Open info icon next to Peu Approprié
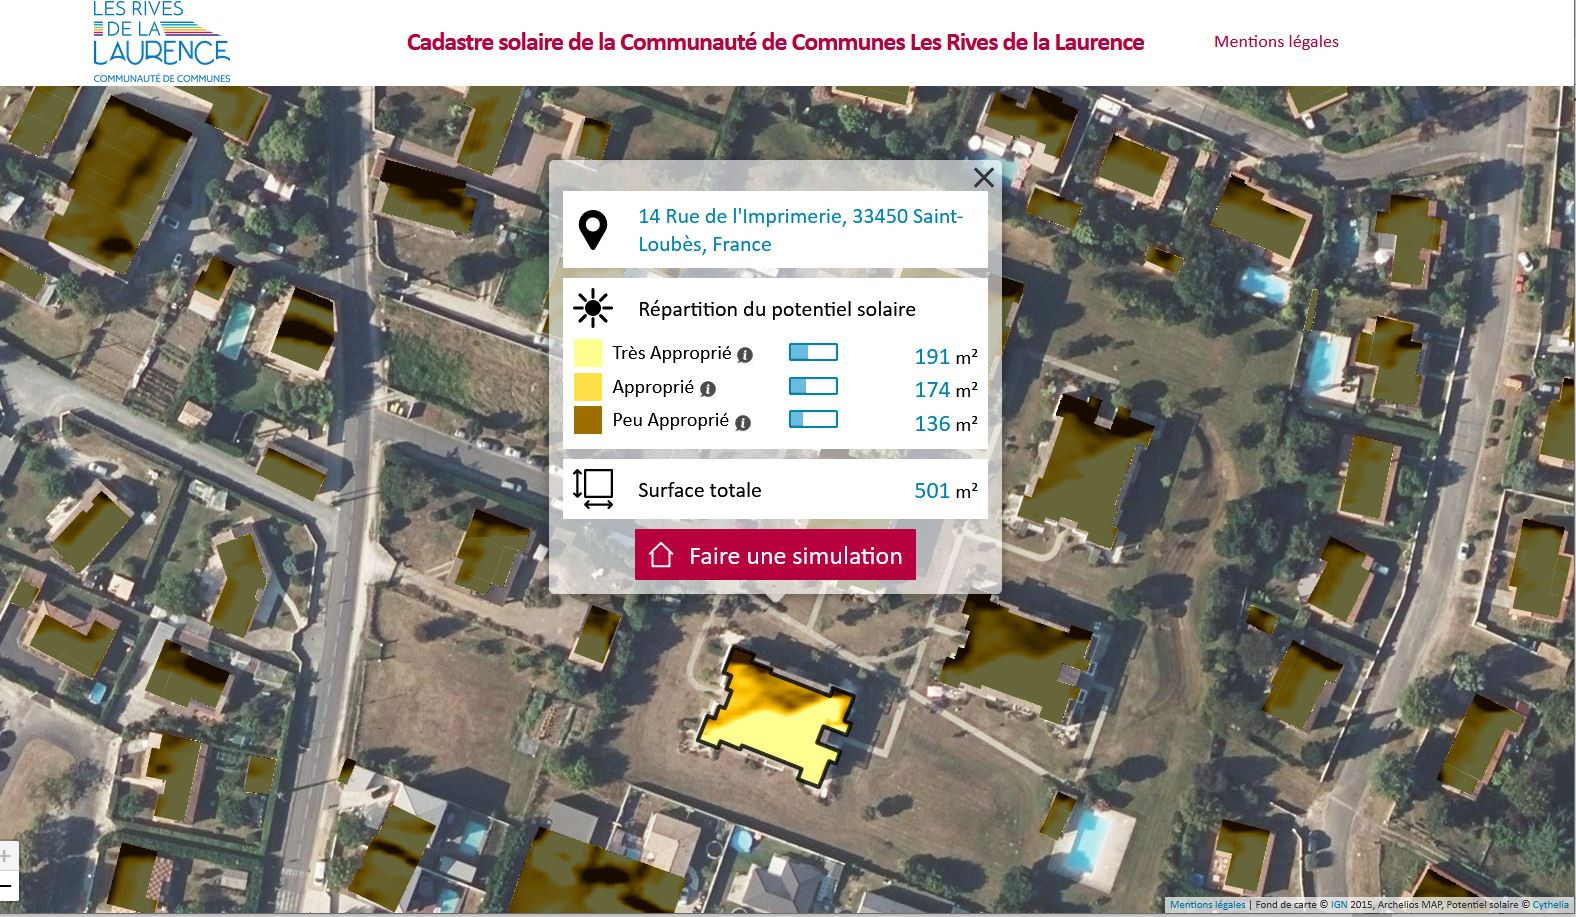Screen dimensions: 1576x917 tap(743, 423)
